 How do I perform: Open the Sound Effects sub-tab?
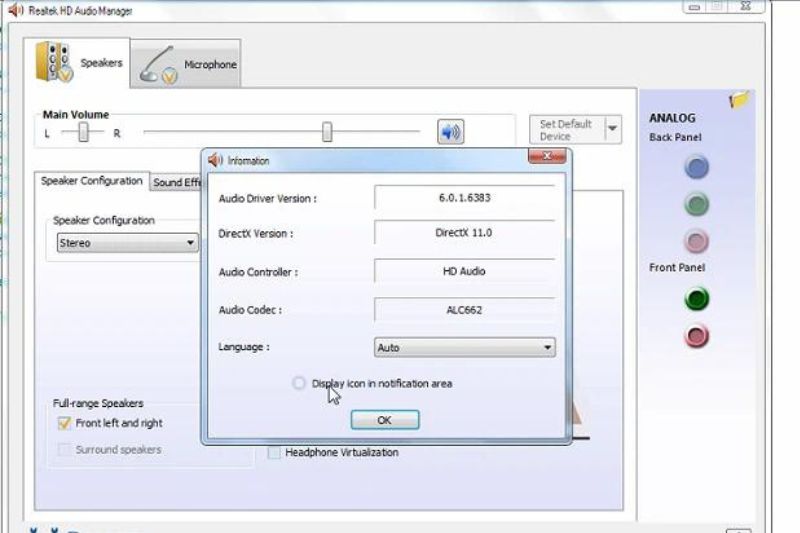point(177,183)
